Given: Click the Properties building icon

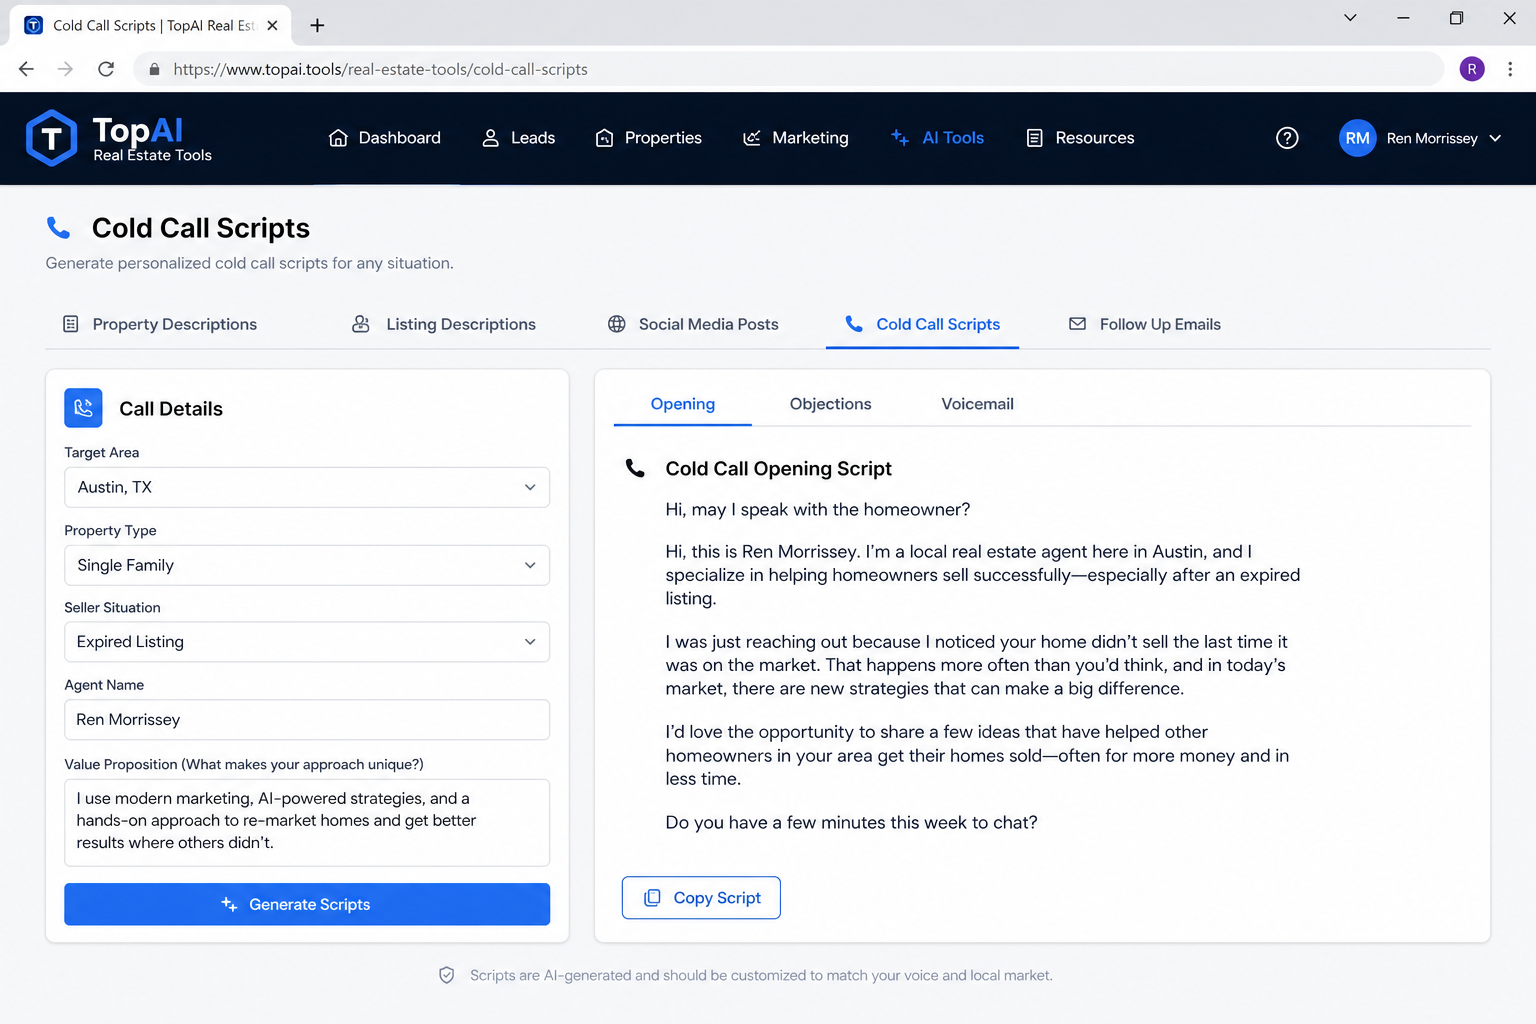Looking at the screenshot, I should click(x=604, y=138).
